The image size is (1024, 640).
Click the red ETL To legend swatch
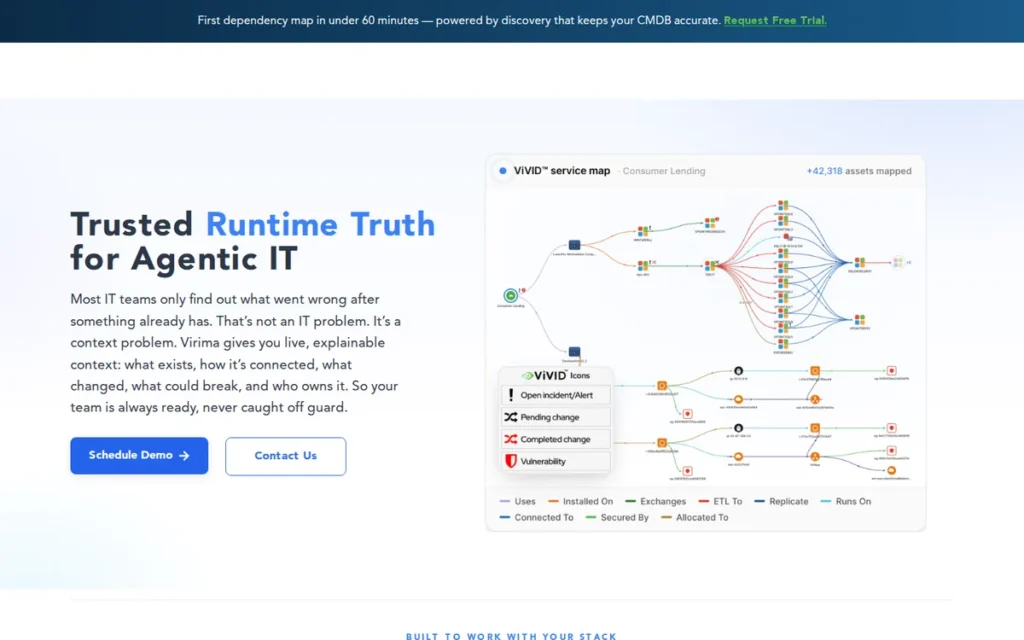click(703, 502)
